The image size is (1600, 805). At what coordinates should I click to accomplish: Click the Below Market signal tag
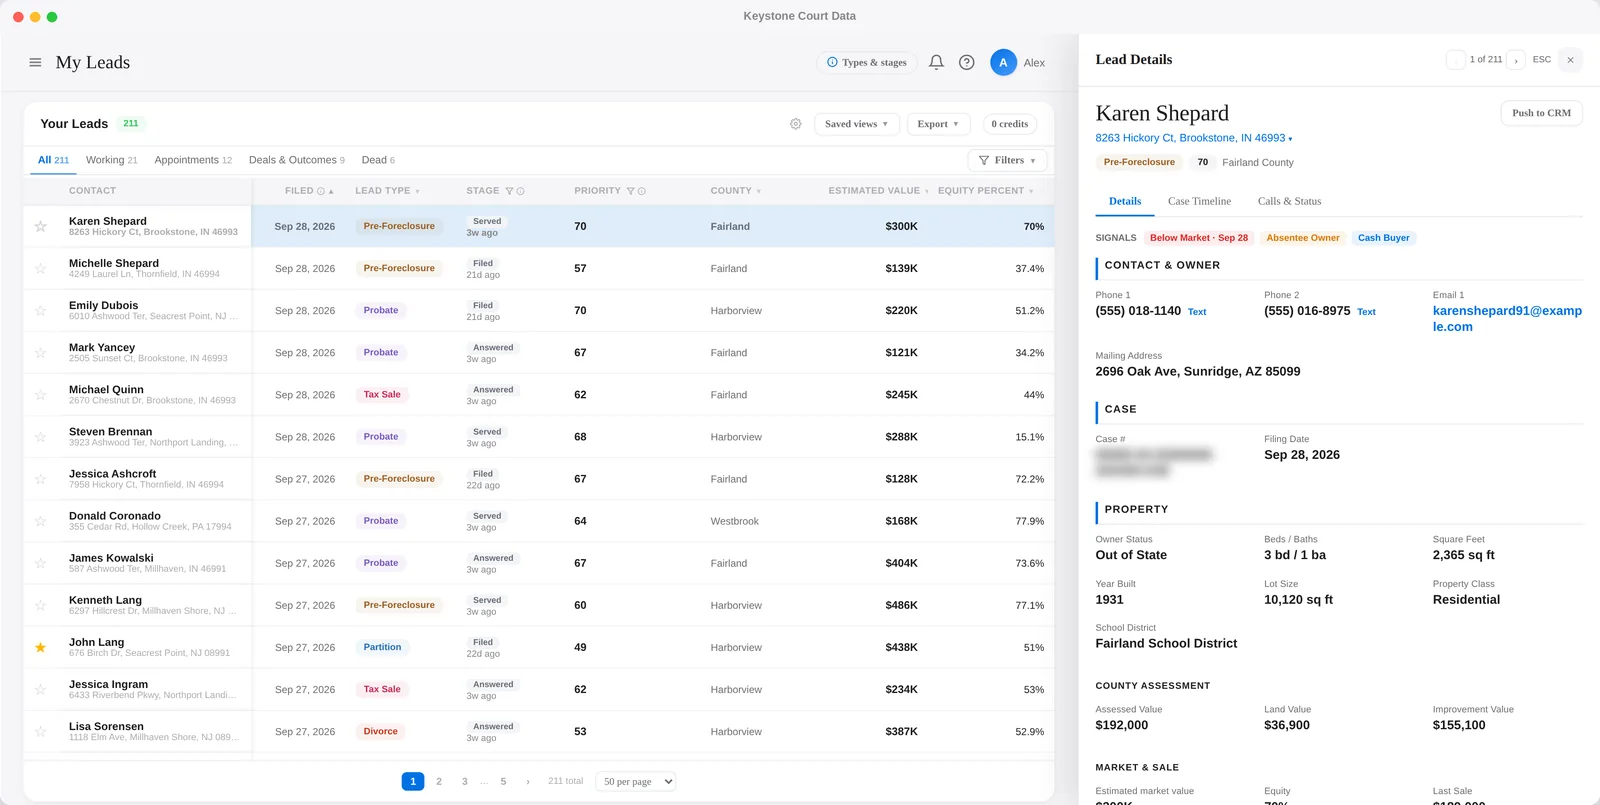click(1198, 238)
